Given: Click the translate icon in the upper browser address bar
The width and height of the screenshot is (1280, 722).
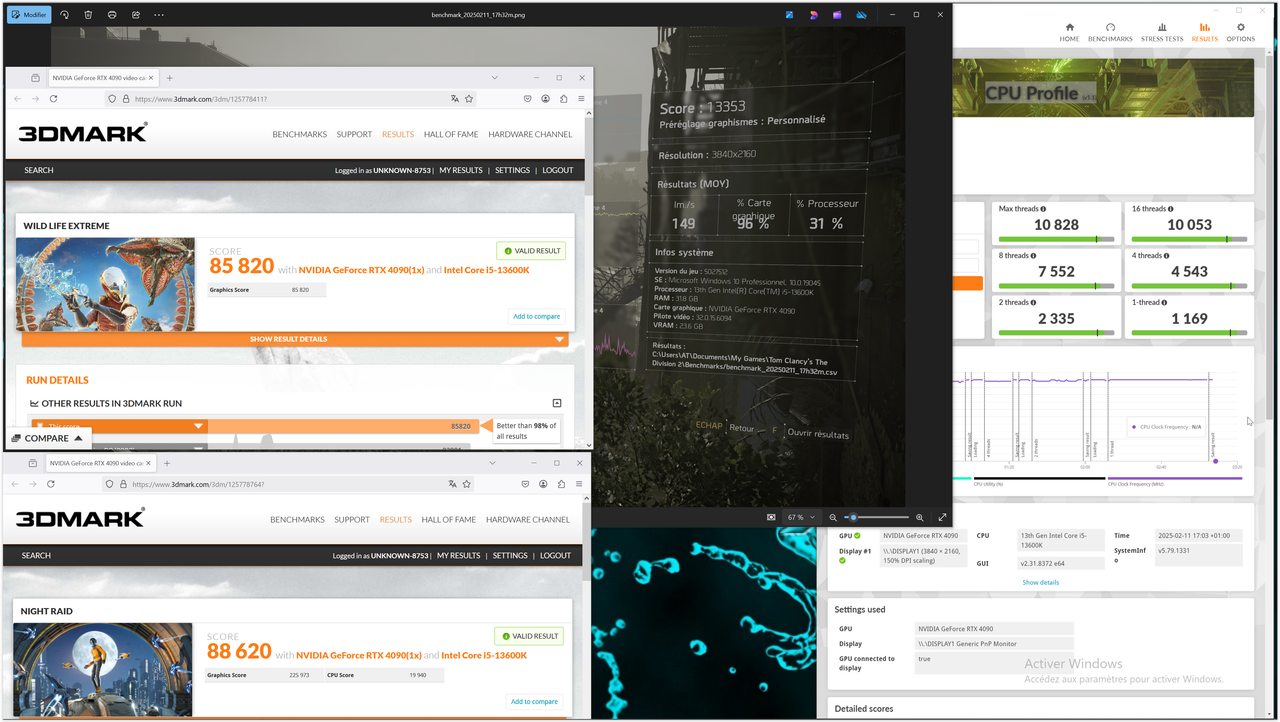Looking at the screenshot, I should pos(455,99).
